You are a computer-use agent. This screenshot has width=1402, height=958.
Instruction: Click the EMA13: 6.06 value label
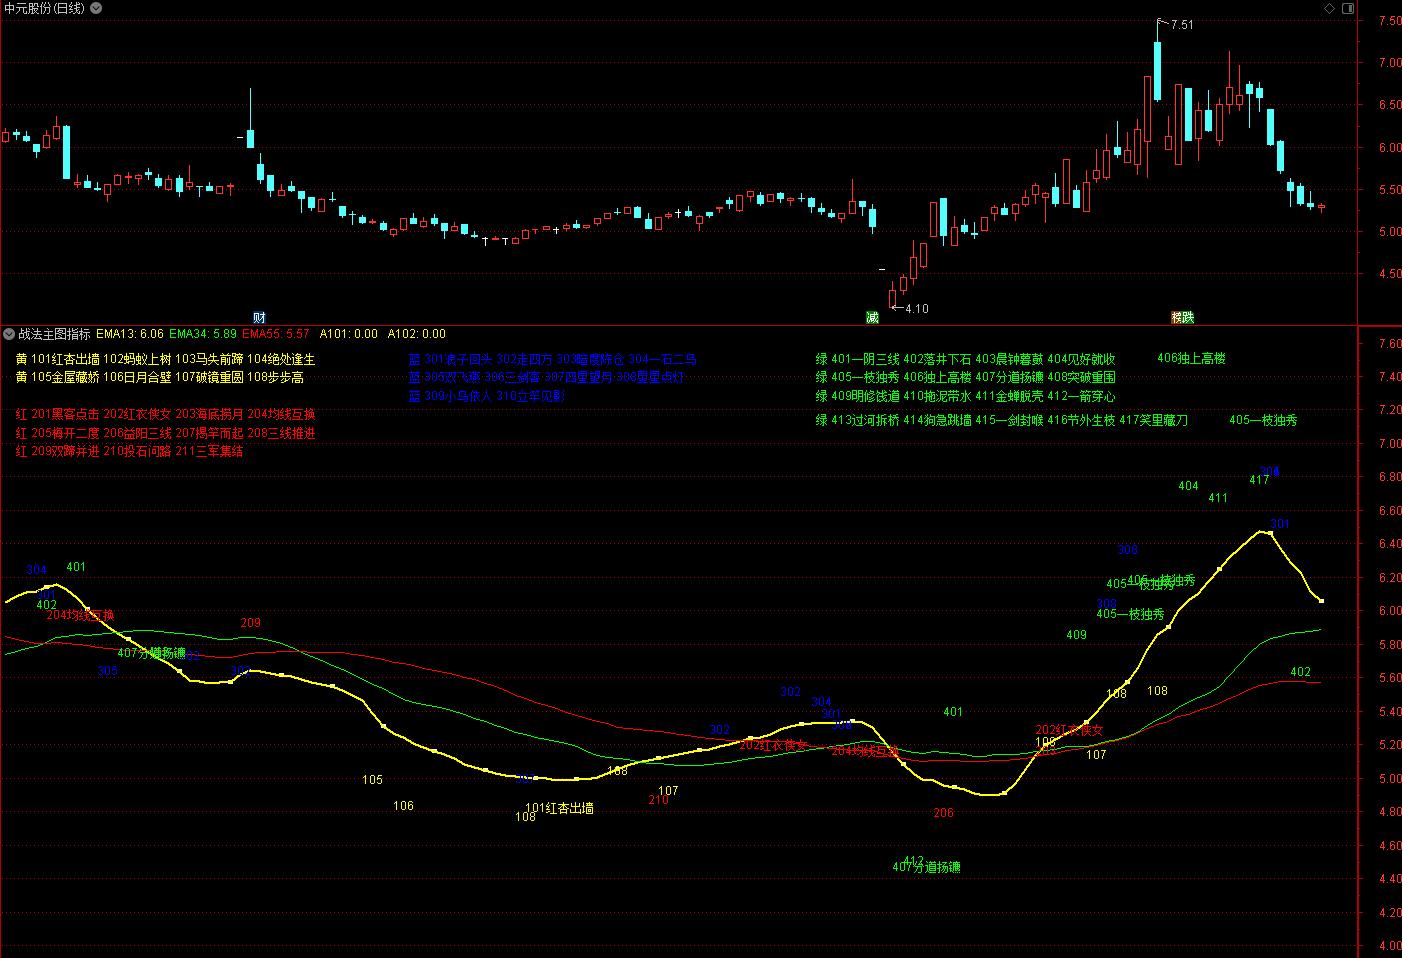pos(130,334)
